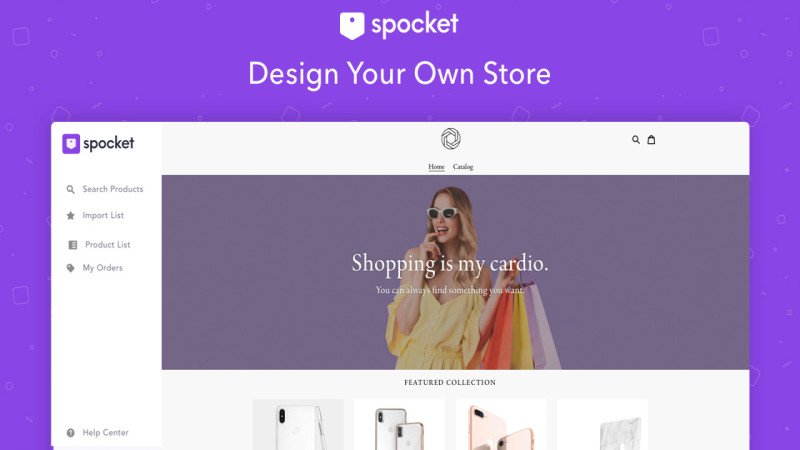
Task: Switch to the Catalog tab
Action: (463, 167)
